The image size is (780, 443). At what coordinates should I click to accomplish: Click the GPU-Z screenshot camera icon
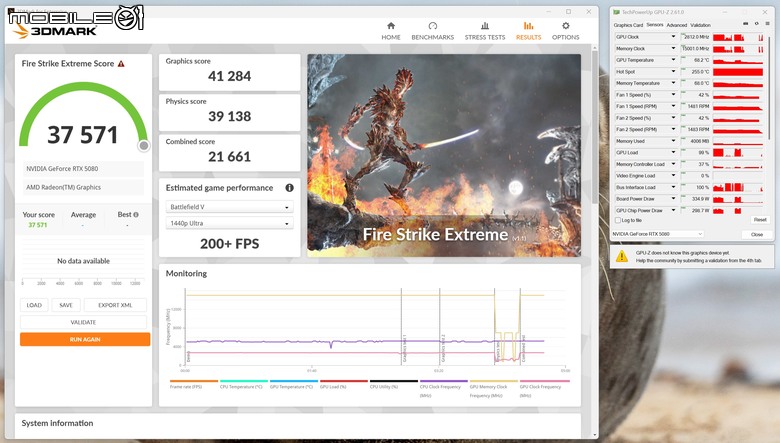tap(745, 23)
